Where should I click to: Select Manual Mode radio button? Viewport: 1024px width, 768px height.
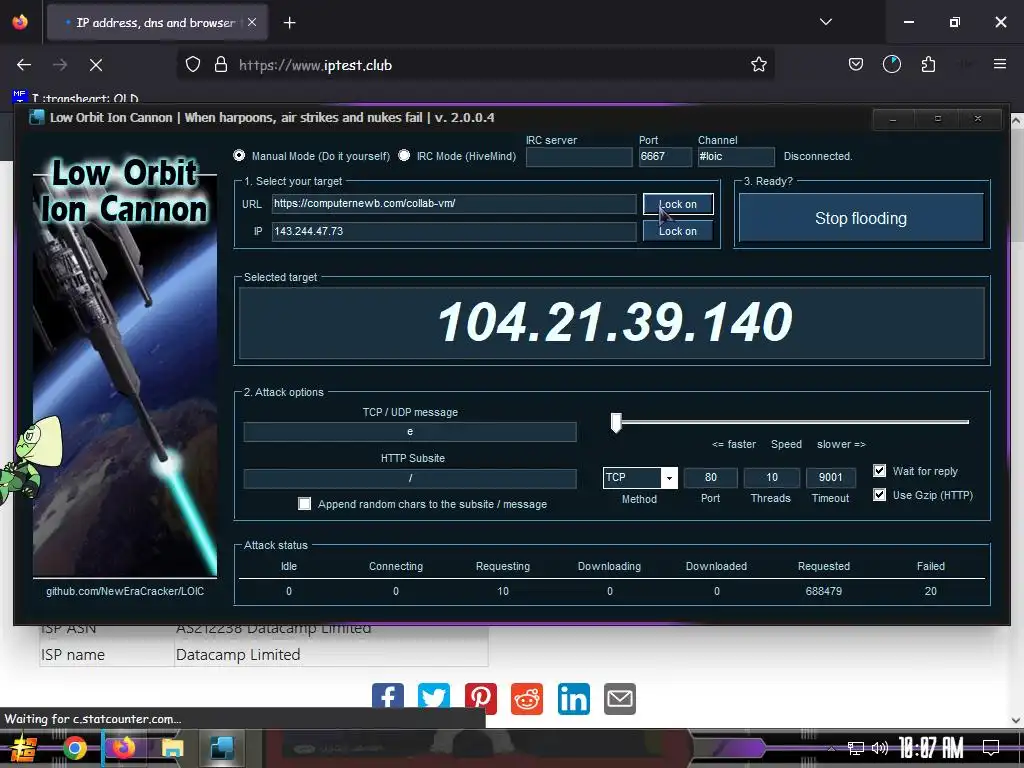(239, 155)
